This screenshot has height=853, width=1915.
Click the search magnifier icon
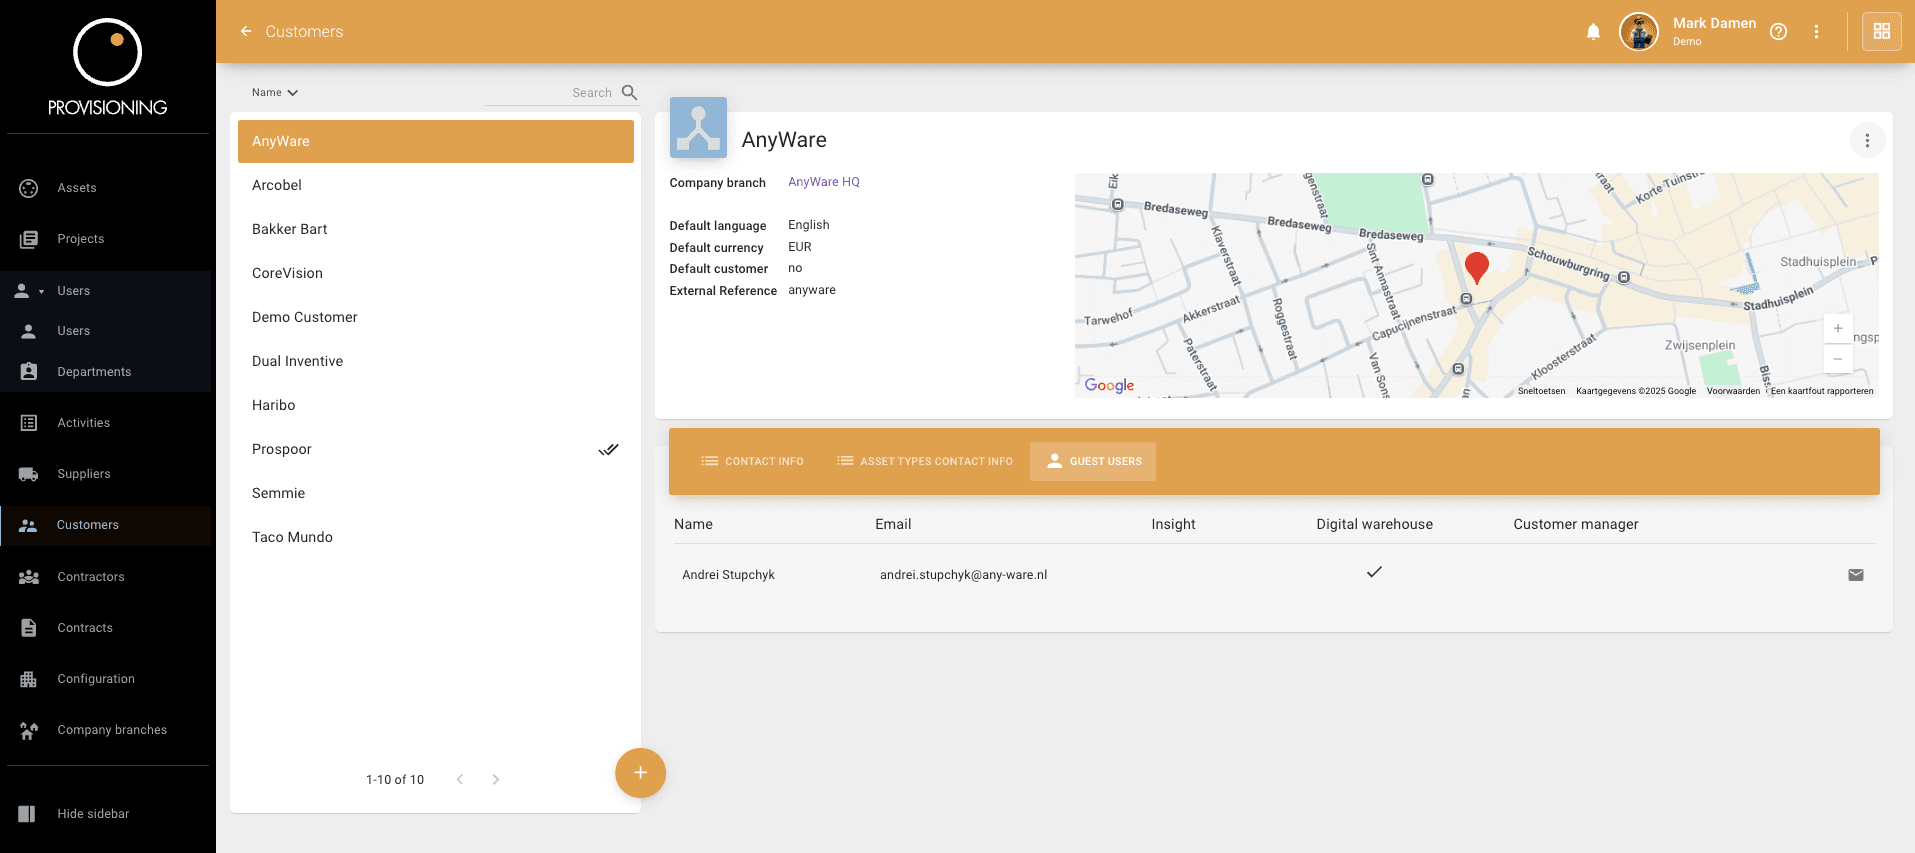(x=629, y=92)
